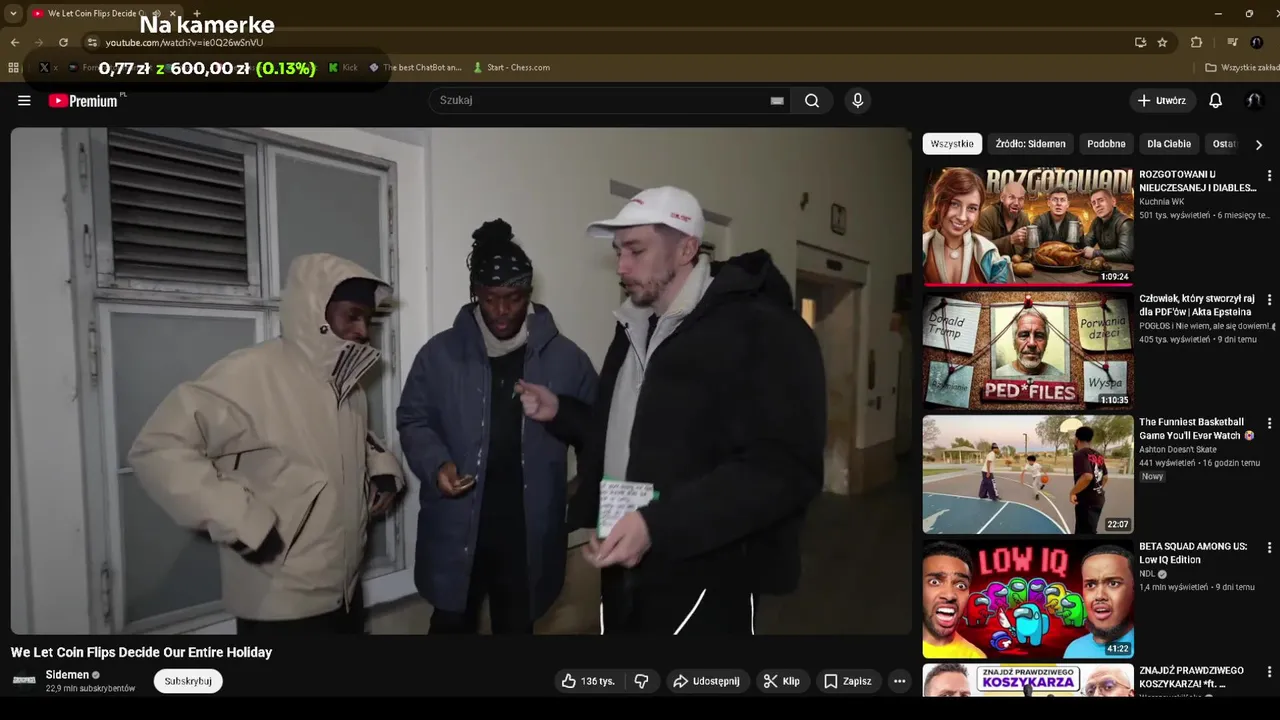This screenshot has height=720, width=1280.
Task: Open options for Funniest Basketball Game video
Action: pyautogui.click(x=1269, y=423)
